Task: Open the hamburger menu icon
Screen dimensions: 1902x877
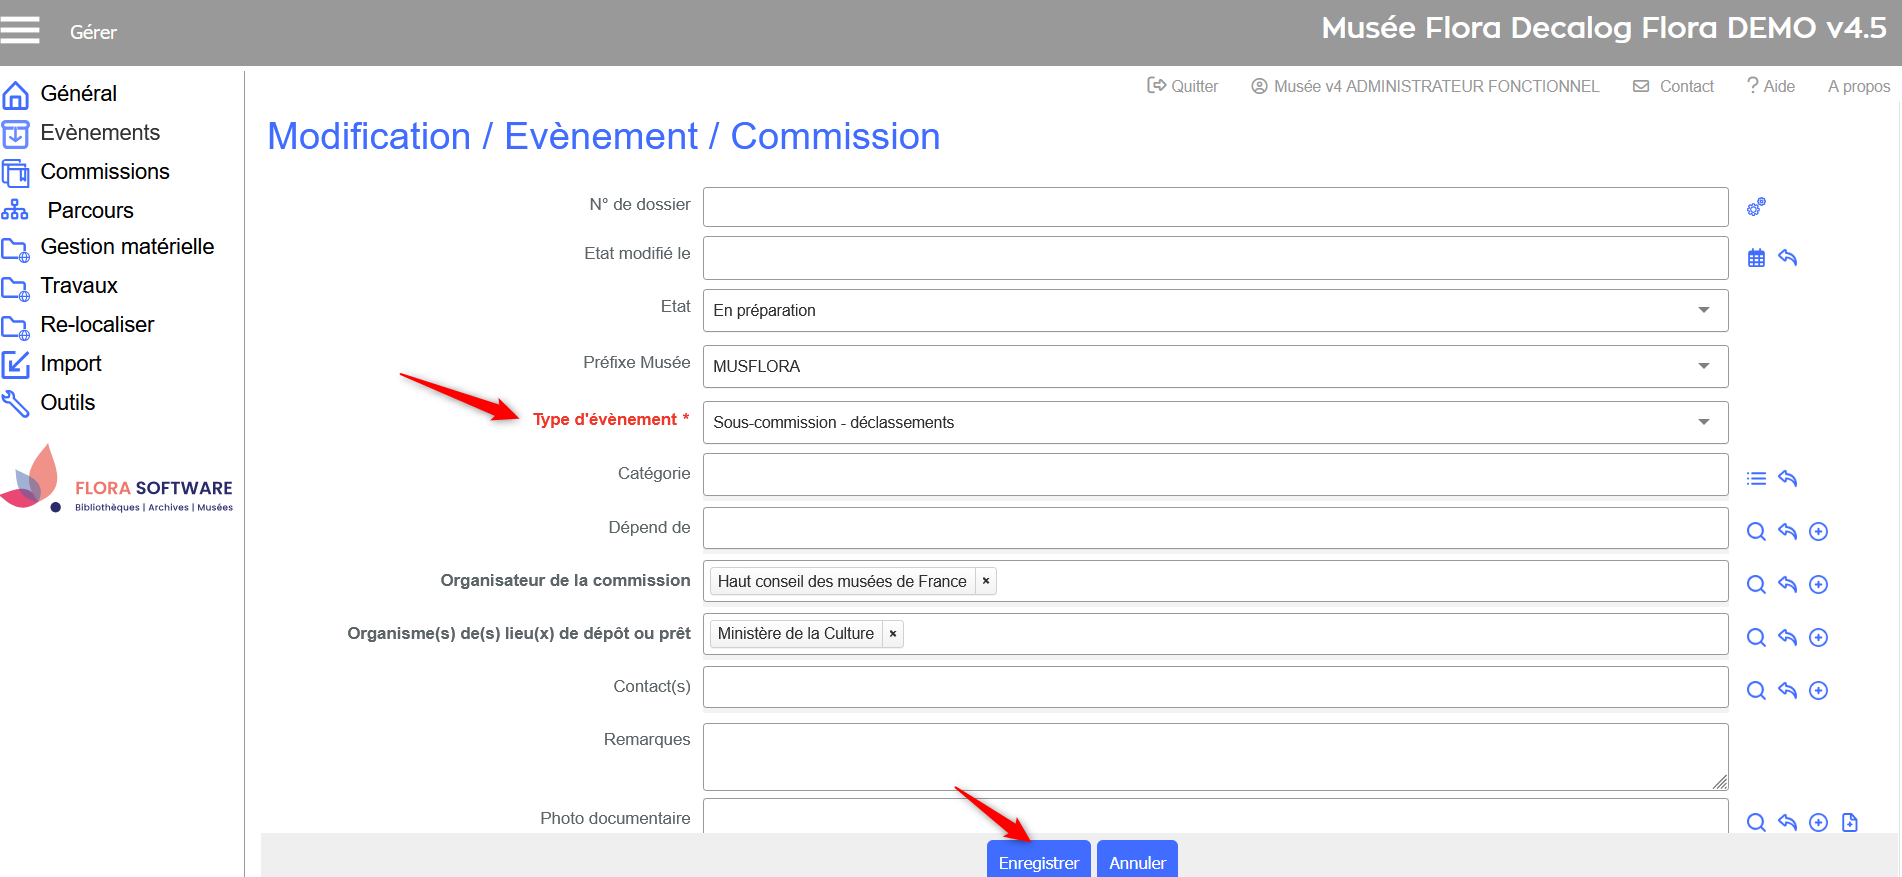Action: (x=20, y=30)
